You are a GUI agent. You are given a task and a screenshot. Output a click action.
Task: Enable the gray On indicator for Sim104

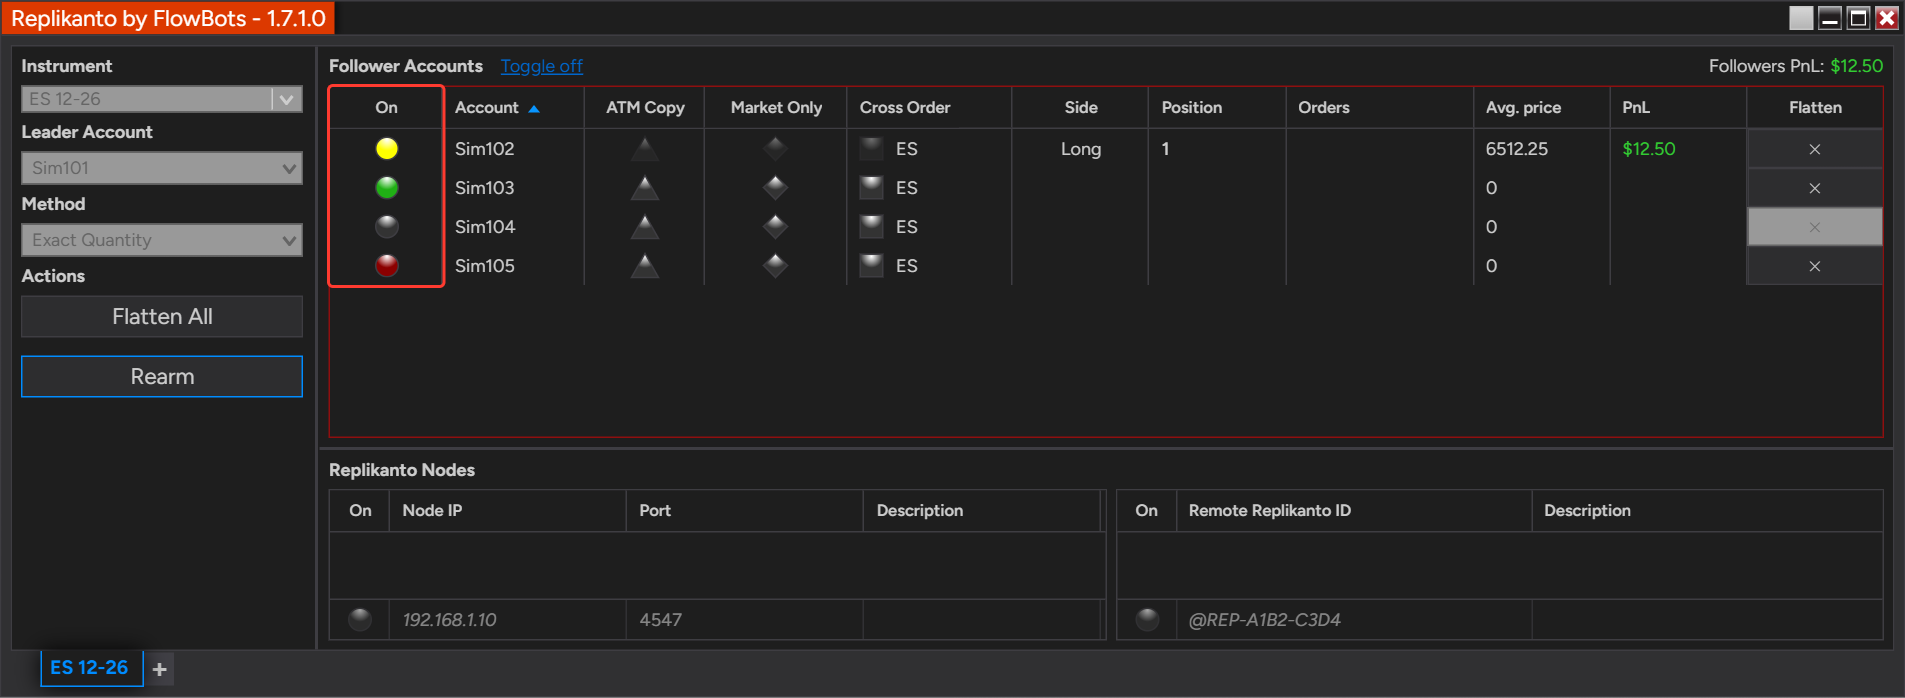click(x=386, y=227)
